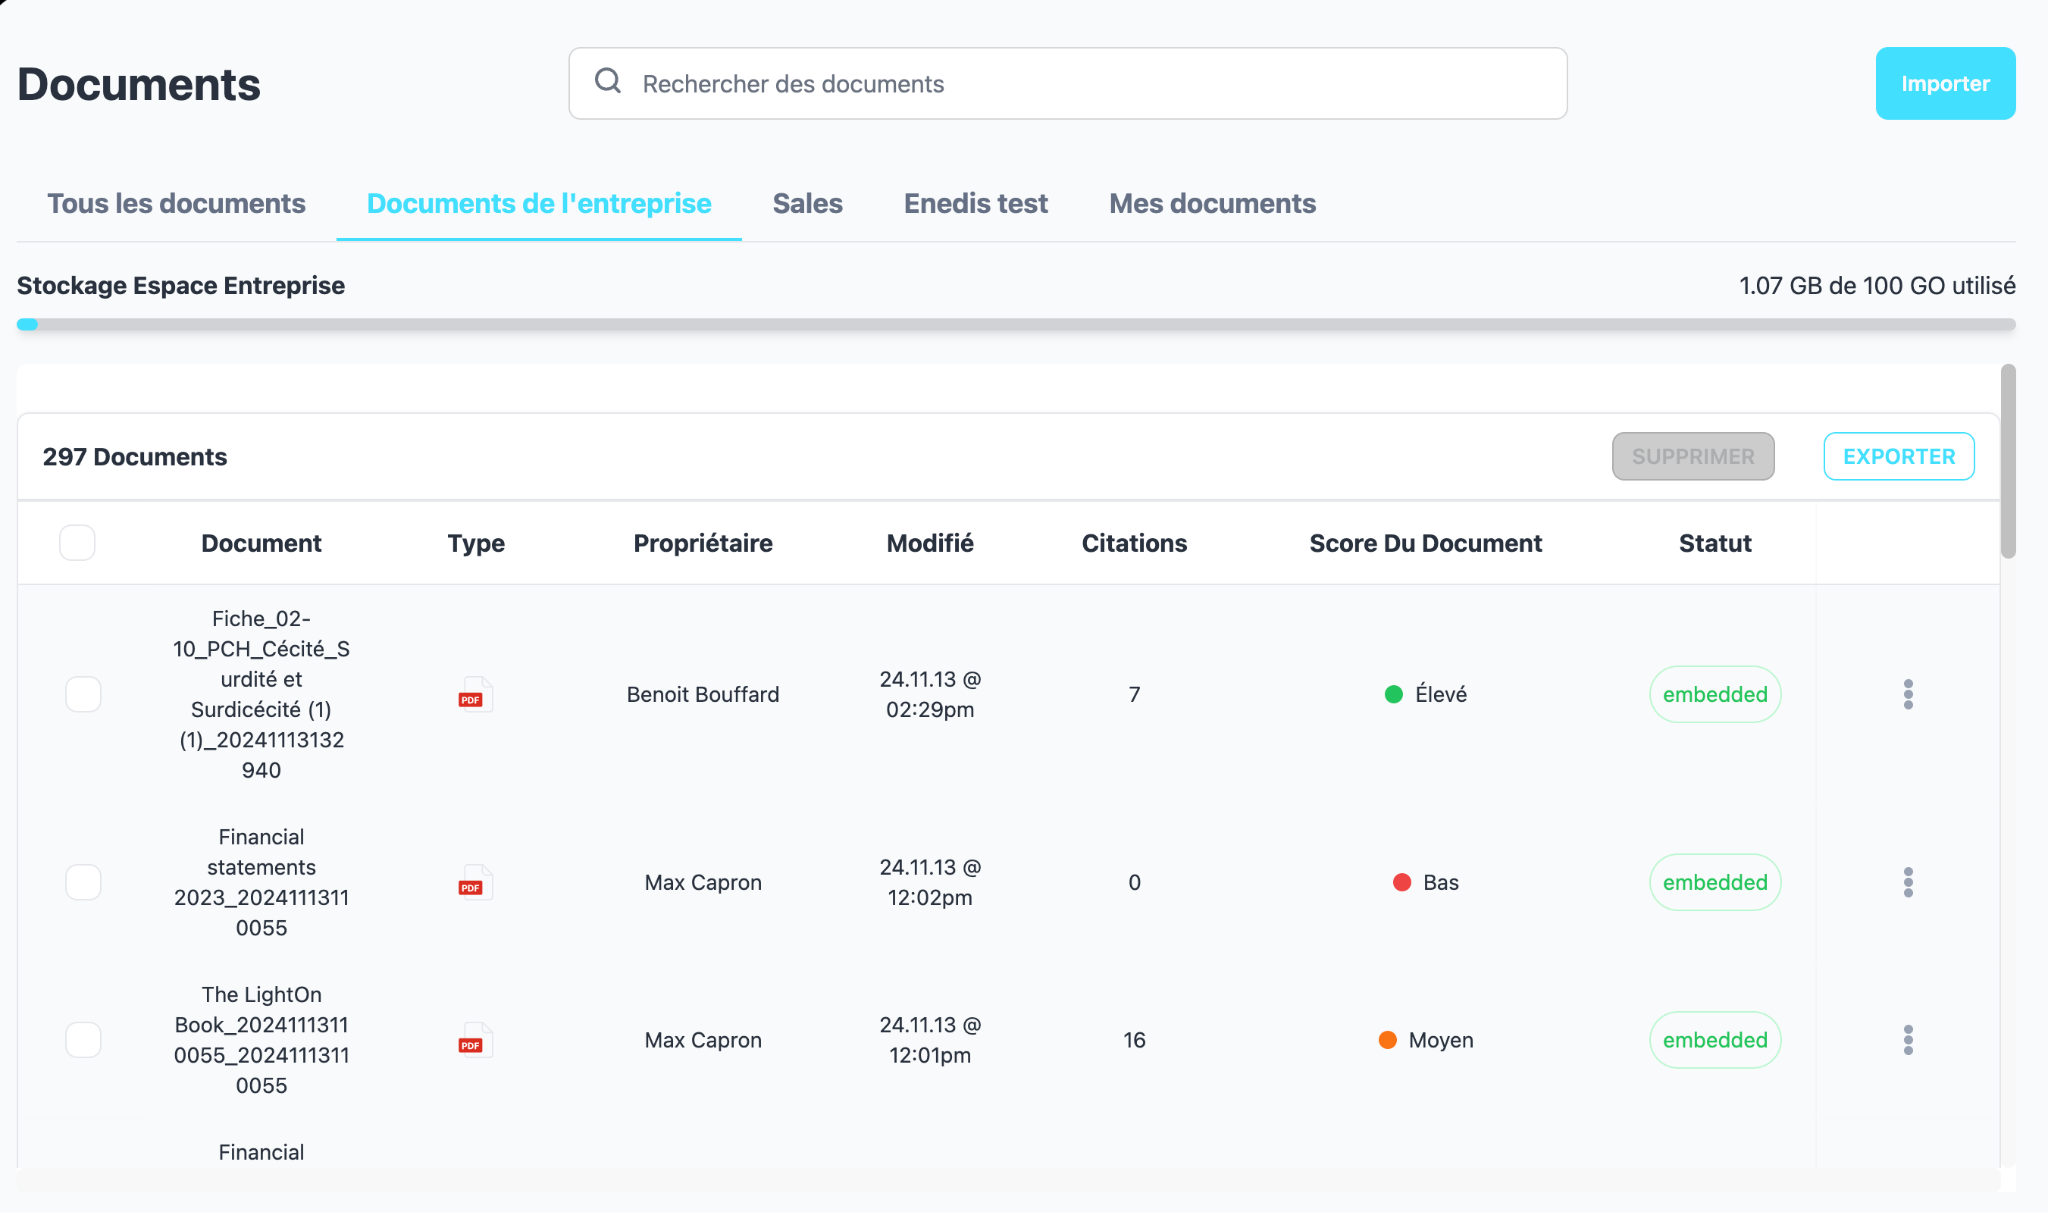Image resolution: width=2048 pixels, height=1213 pixels.
Task: Open the options menu for Financial statements 2023
Action: coord(1910,882)
